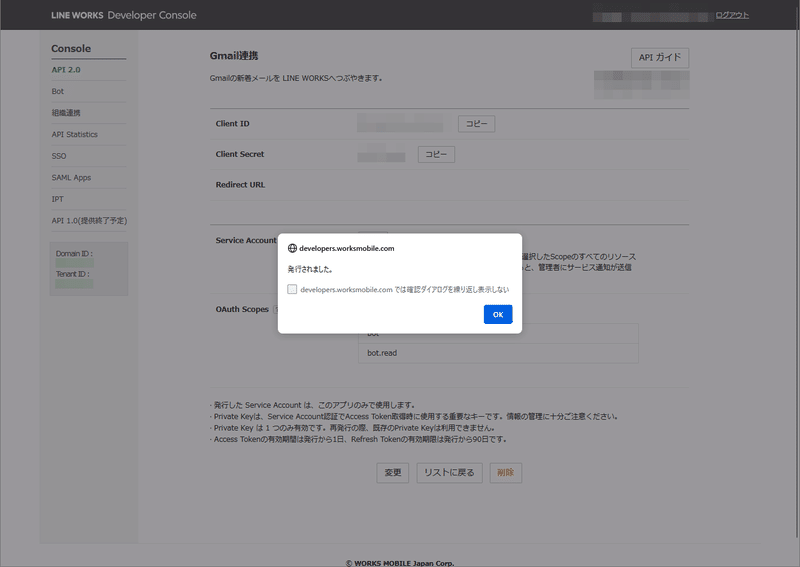Image resolution: width=800 pixels, height=567 pixels.
Task: Click the LINE WORKS Developer Console logo
Action: [123, 15]
